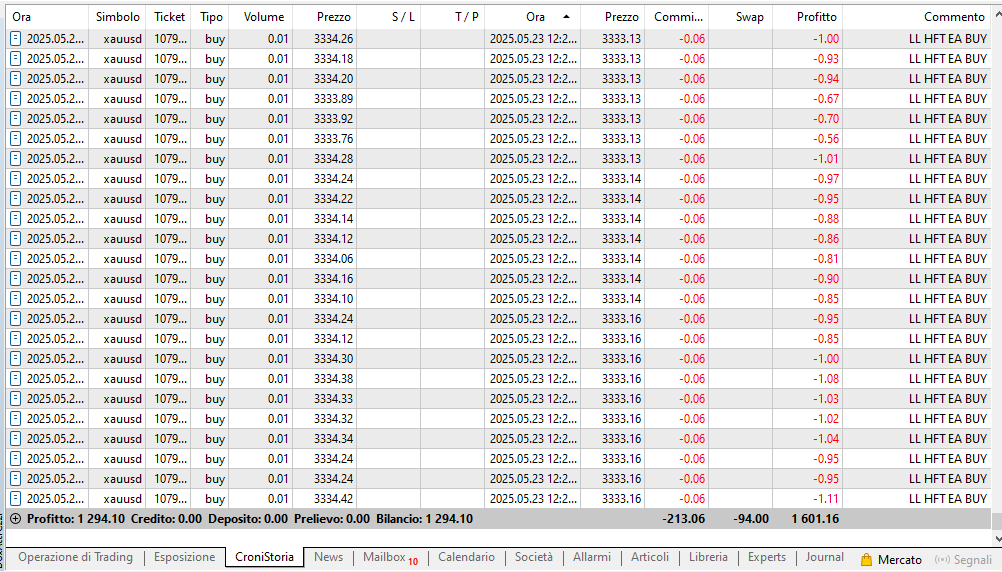Click the order icon for row priced 3334.14
The height and width of the screenshot is (572, 1002).
[15, 219]
